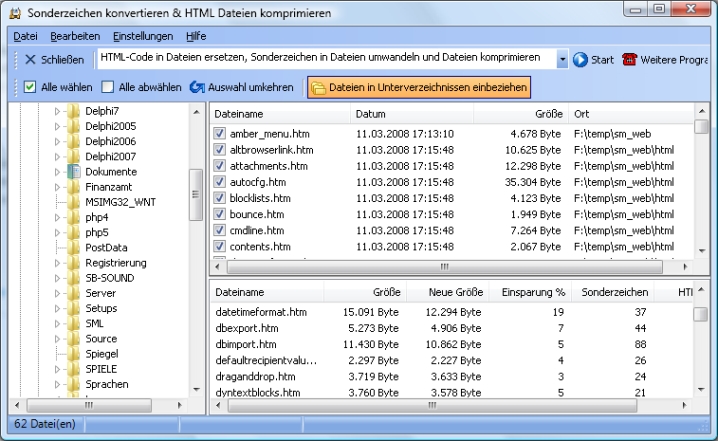Click the Alle wählen checkmark icon
718x441 pixels.
coord(30,88)
